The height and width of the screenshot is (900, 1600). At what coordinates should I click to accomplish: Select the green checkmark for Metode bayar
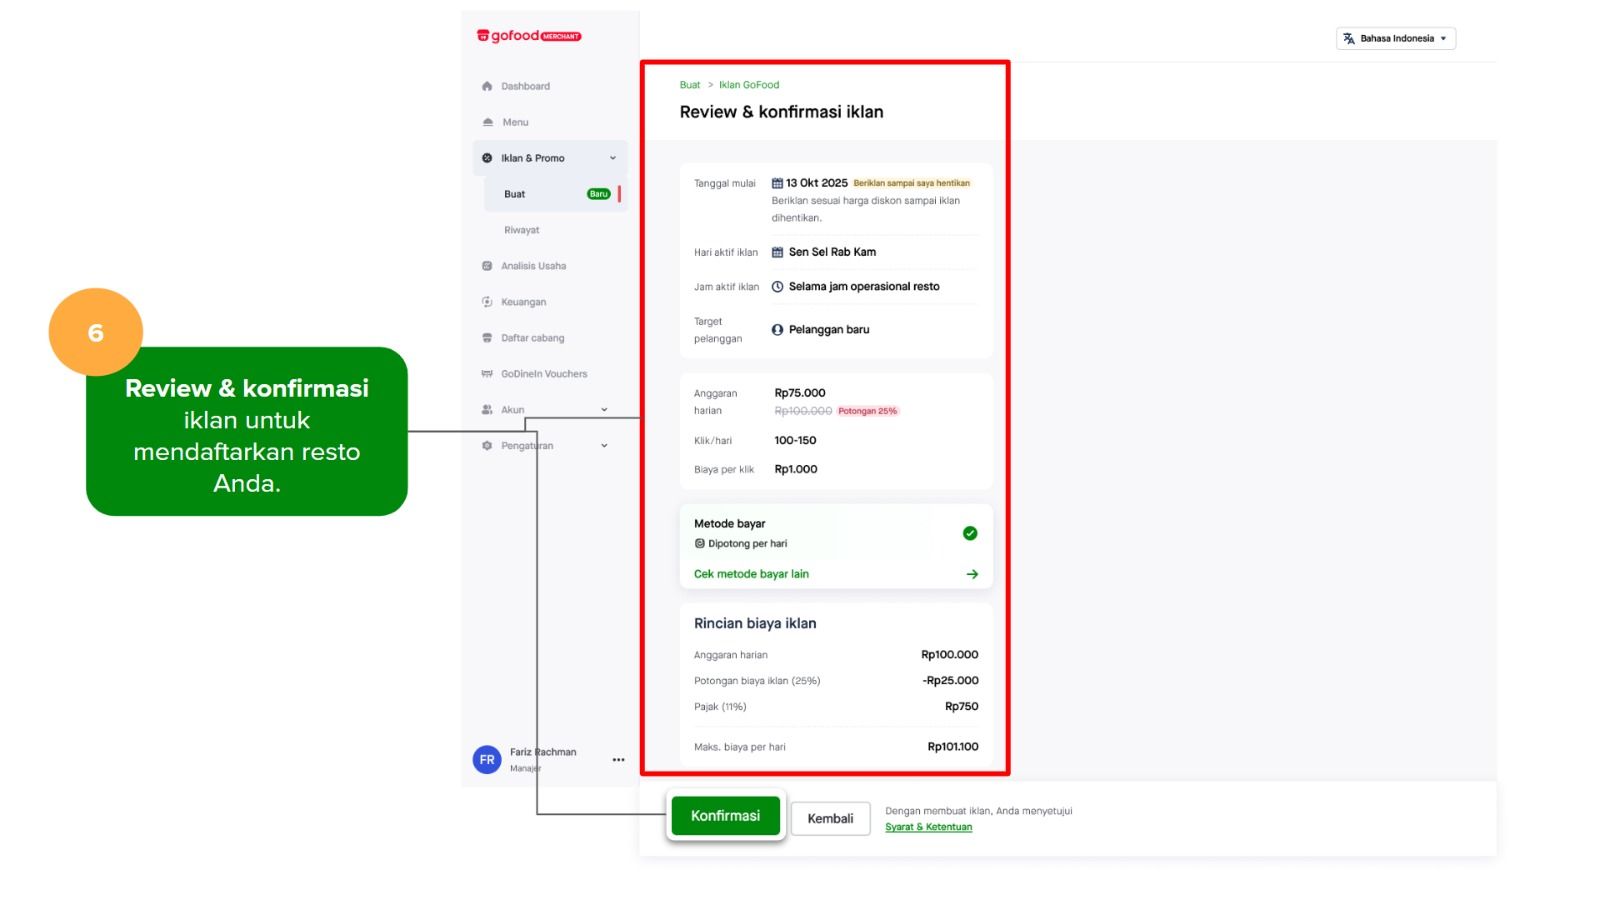(970, 533)
